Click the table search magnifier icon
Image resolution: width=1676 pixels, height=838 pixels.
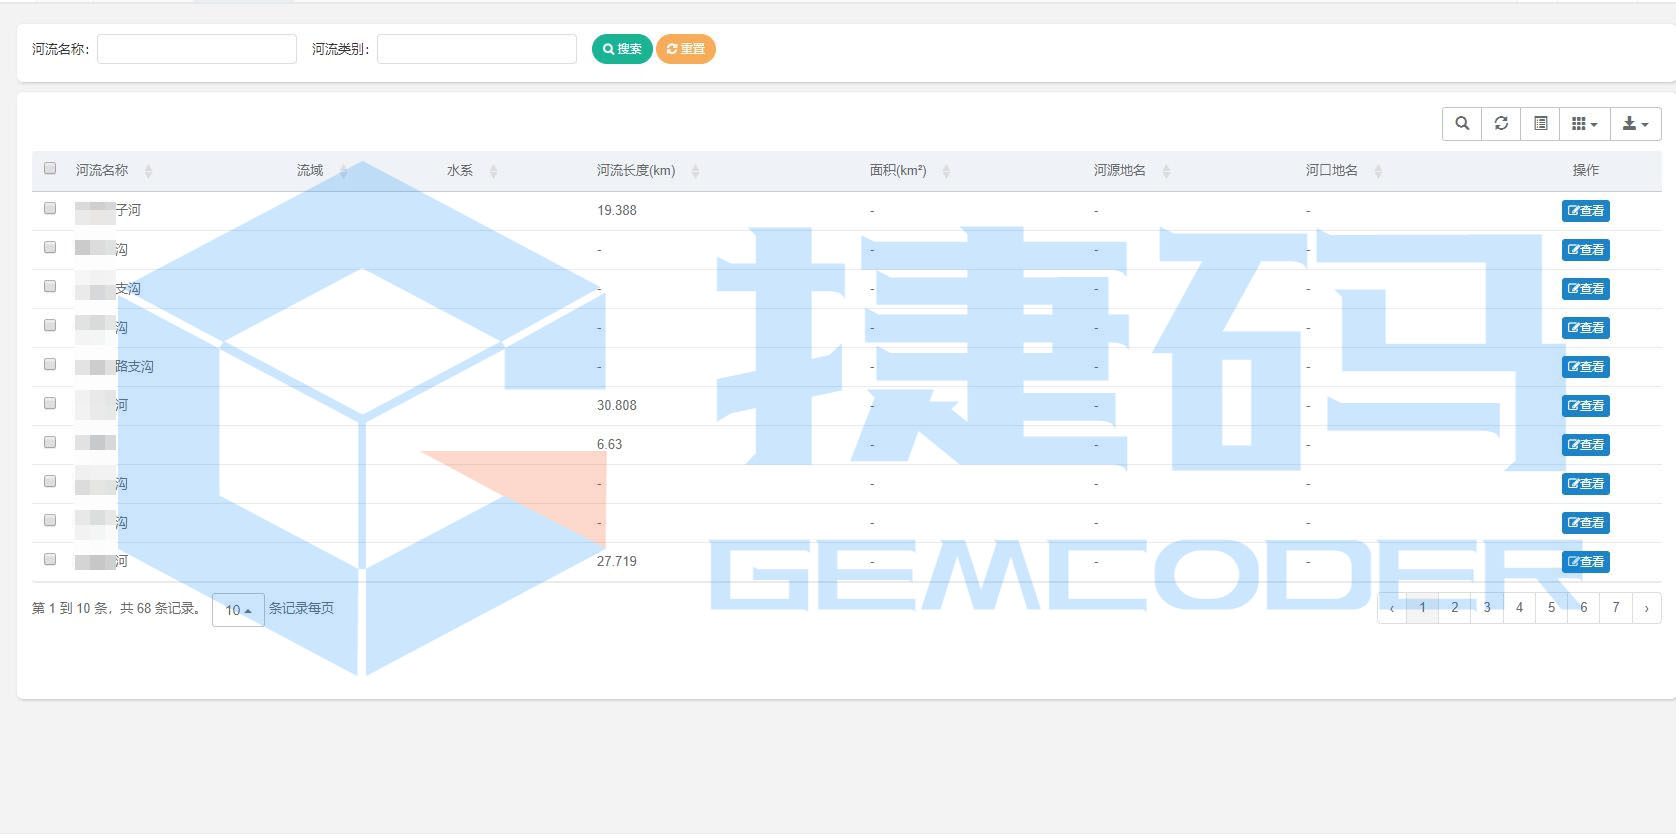click(1462, 123)
